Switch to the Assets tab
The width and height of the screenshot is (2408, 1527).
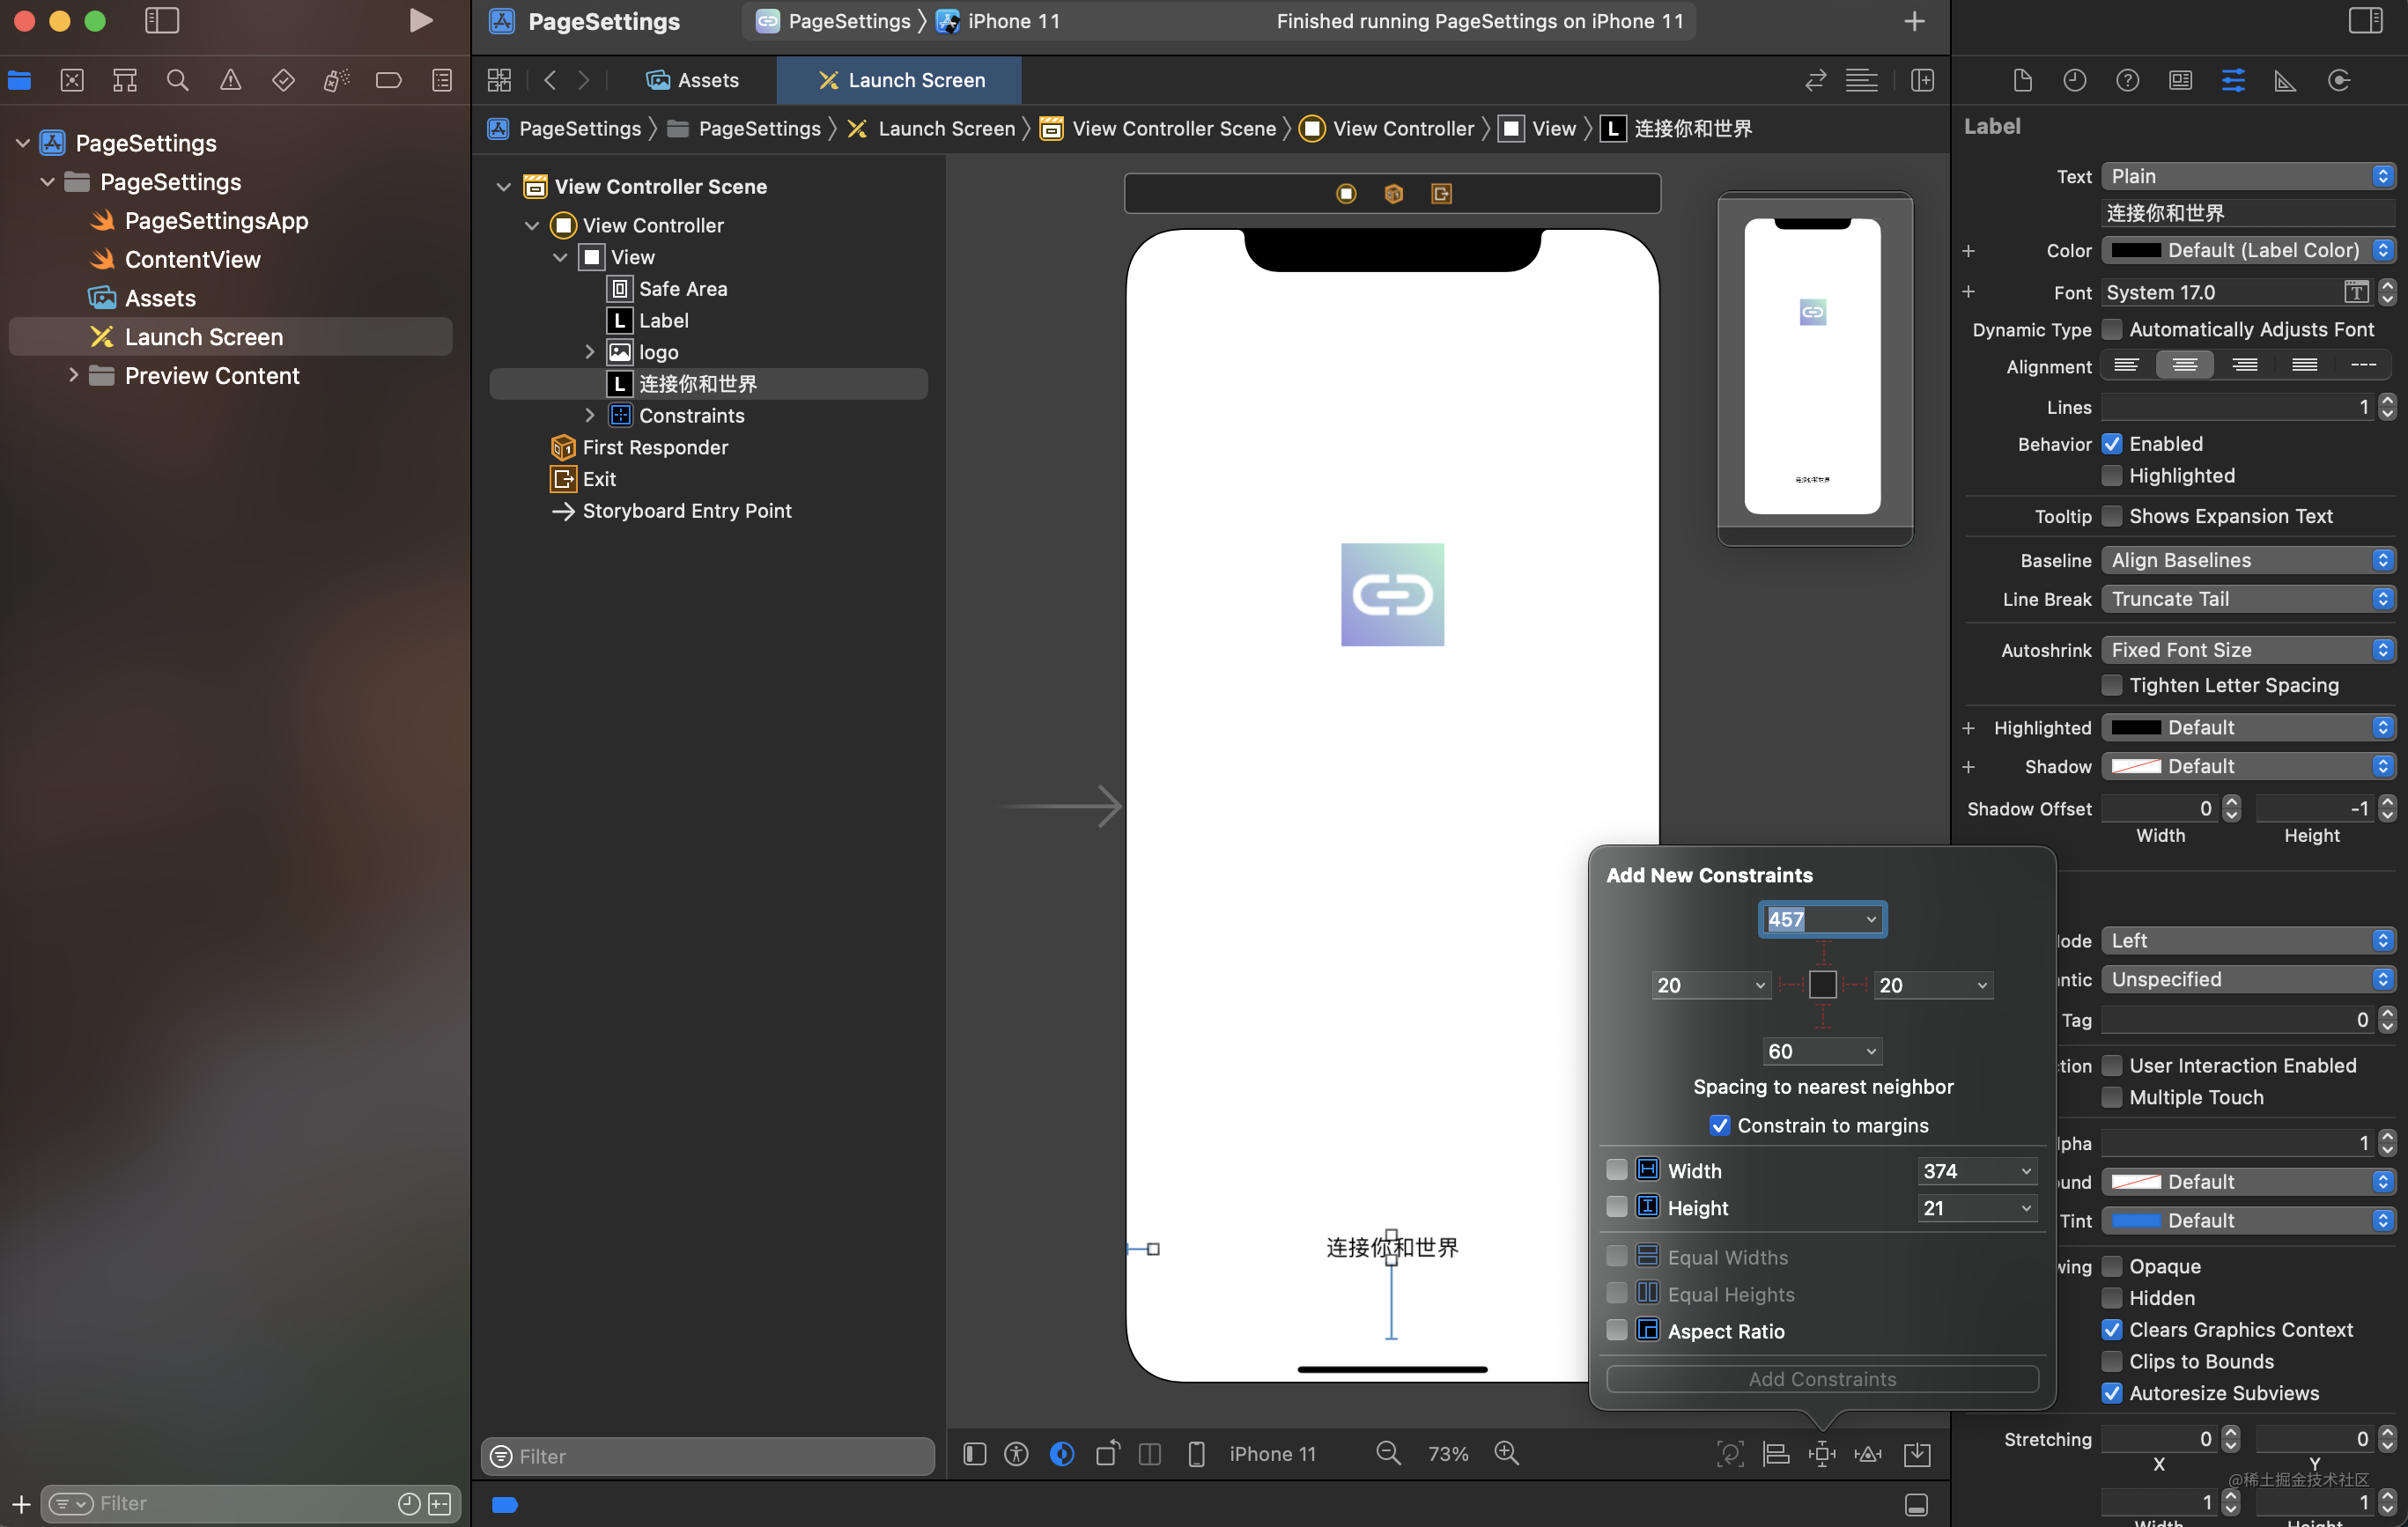pos(692,80)
